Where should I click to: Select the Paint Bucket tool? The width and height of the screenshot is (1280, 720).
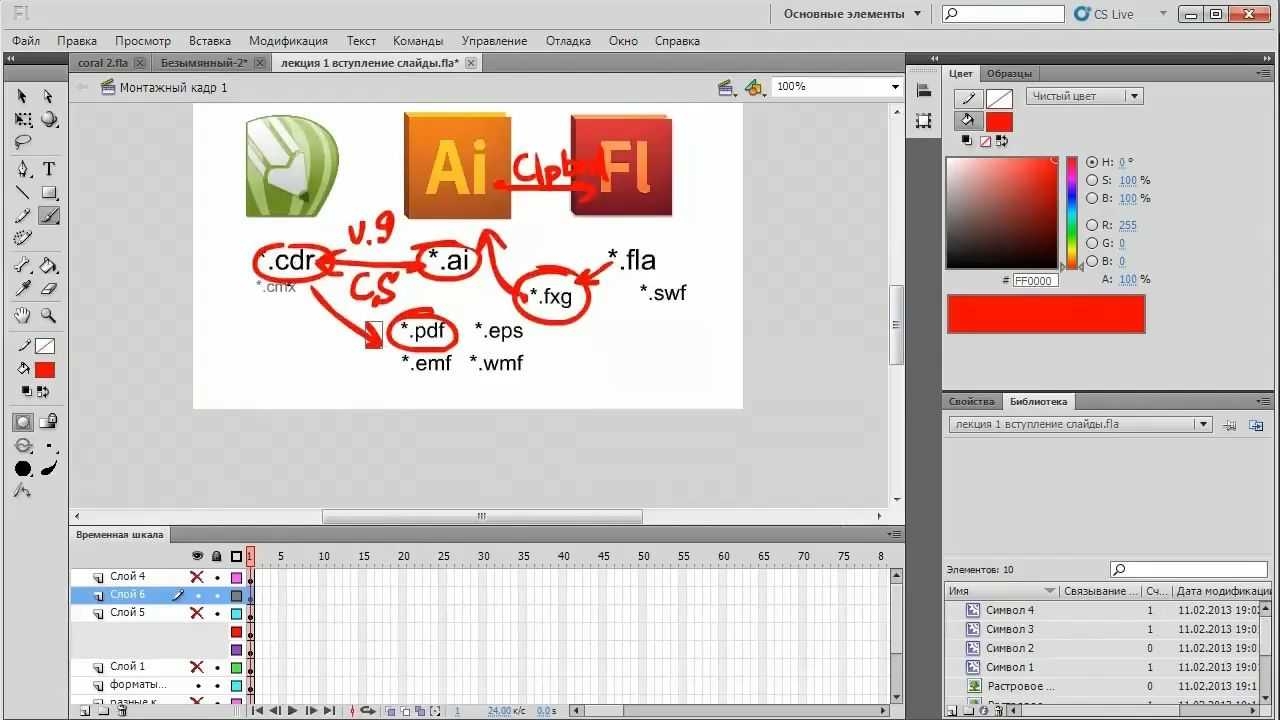pyautogui.click(x=48, y=266)
